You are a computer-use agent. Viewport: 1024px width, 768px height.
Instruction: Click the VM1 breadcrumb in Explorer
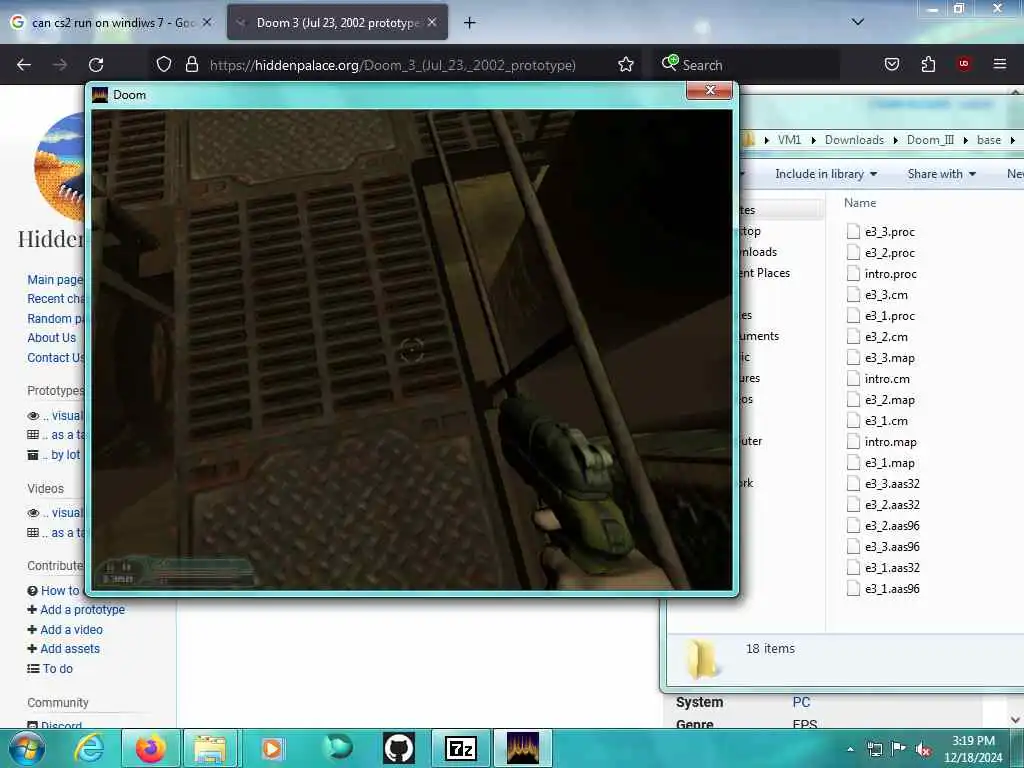[x=789, y=140]
